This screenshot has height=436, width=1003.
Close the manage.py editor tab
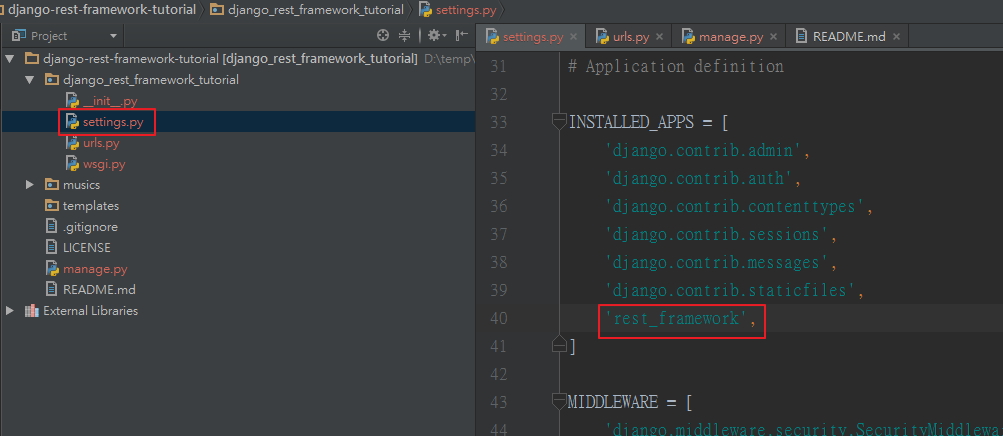click(x=773, y=36)
